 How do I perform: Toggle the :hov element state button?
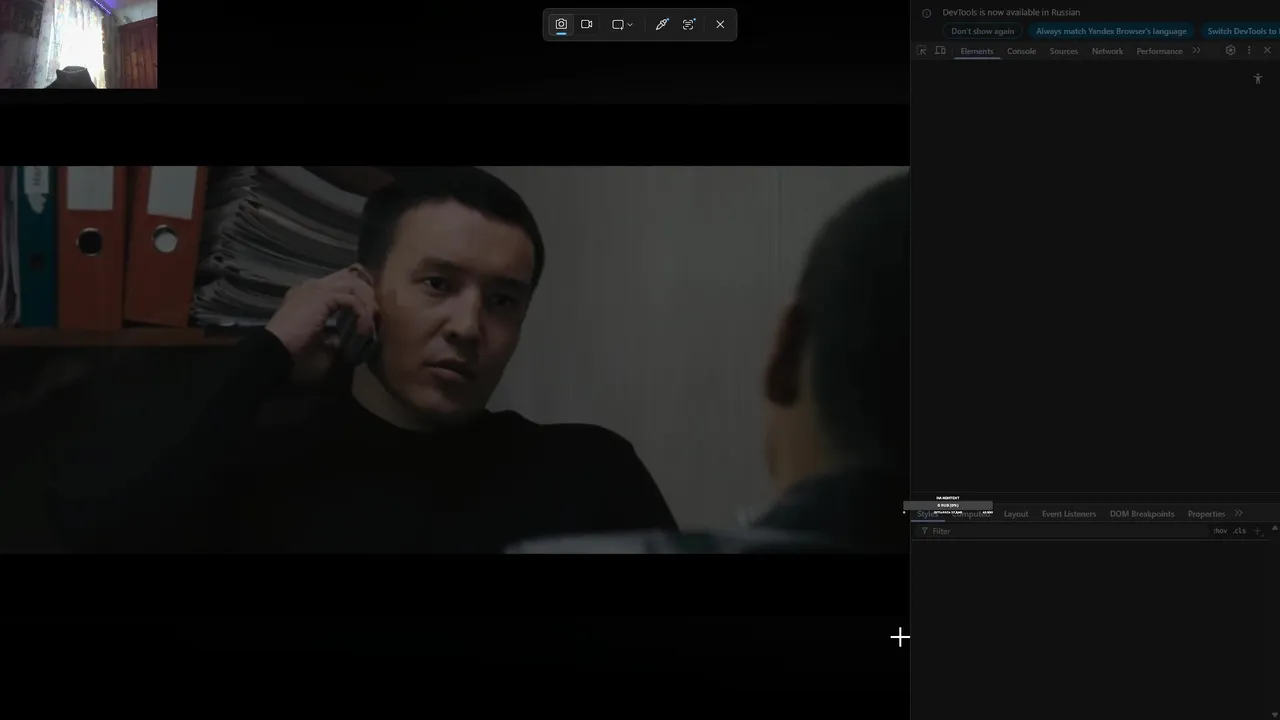pyautogui.click(x=1220, y=531)
